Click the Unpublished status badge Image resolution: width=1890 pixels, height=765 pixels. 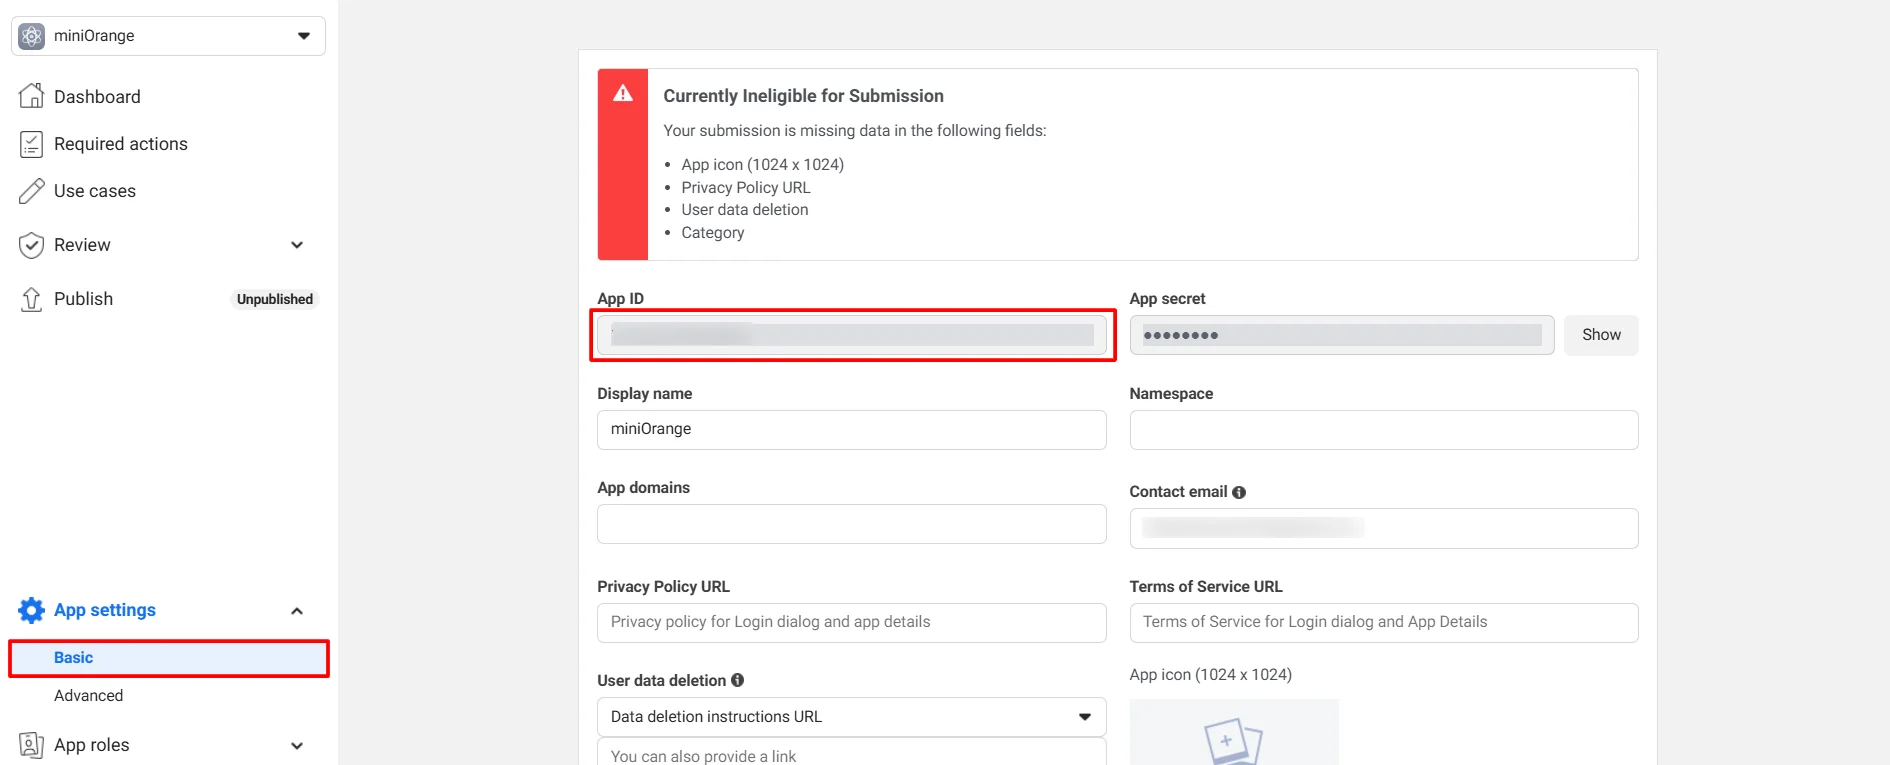[275, 299]
